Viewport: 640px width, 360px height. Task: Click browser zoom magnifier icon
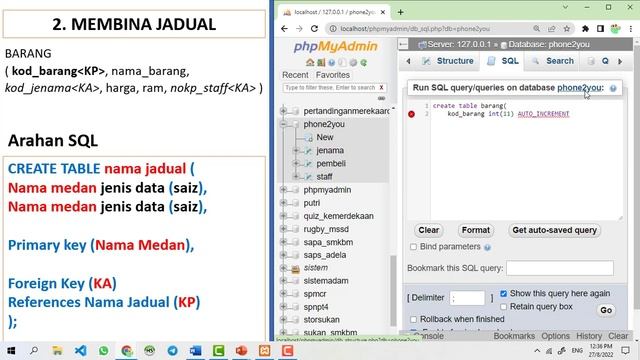pyautogui.click(x=536, y=29)
